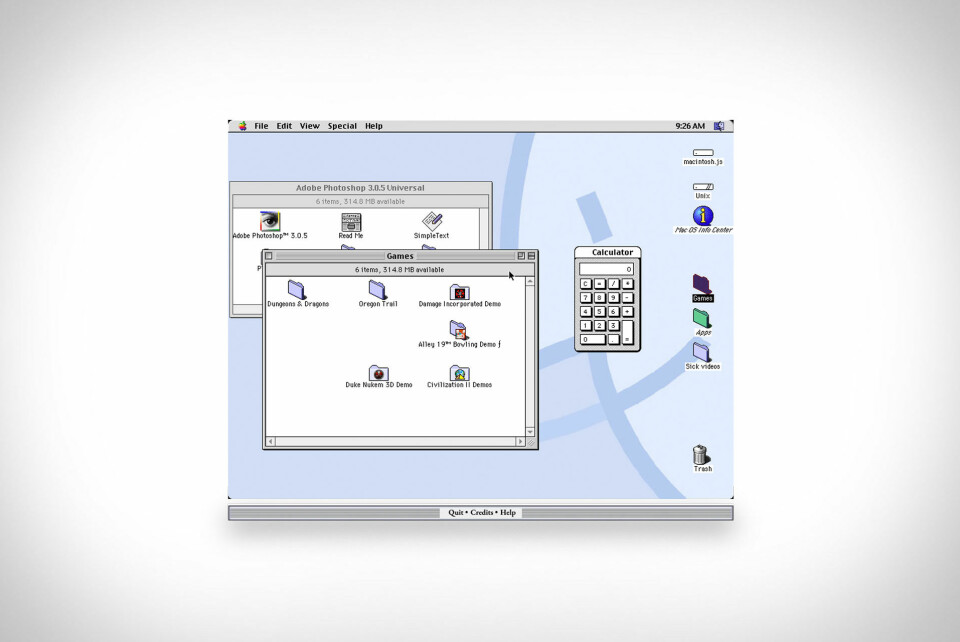
Task: Open the View menu
Action: 309,126
